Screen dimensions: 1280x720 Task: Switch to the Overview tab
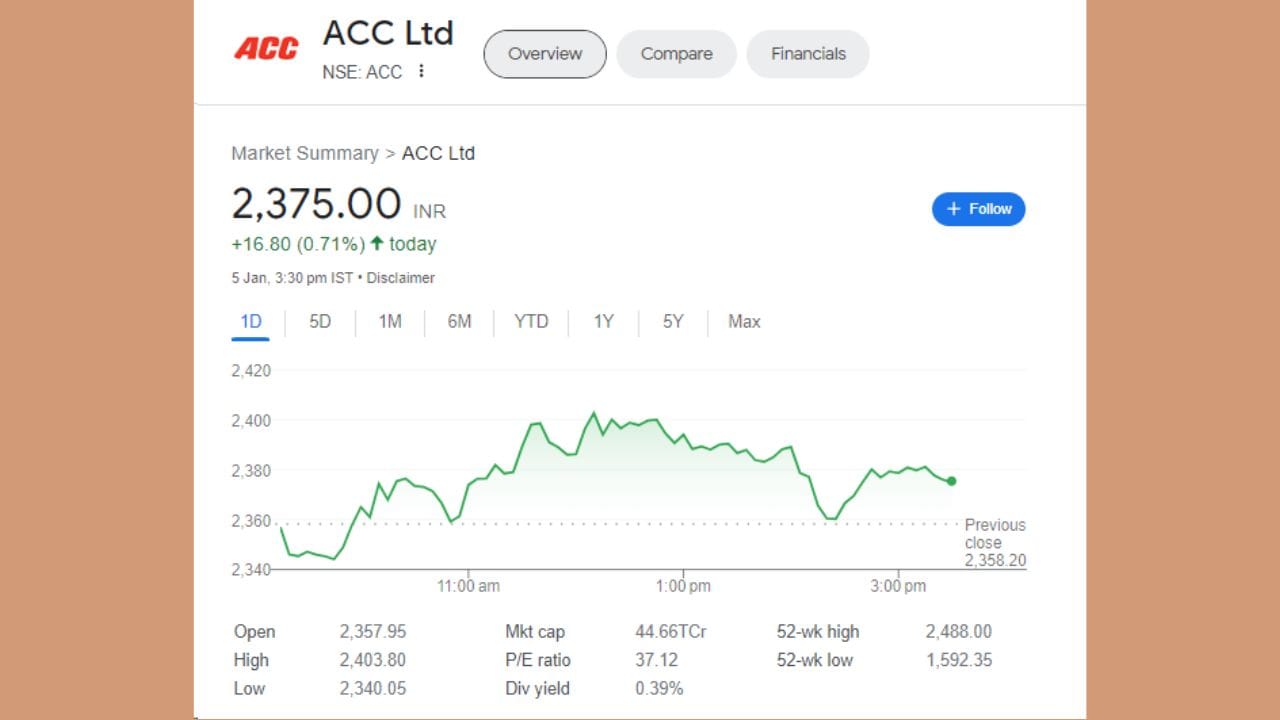545,54
